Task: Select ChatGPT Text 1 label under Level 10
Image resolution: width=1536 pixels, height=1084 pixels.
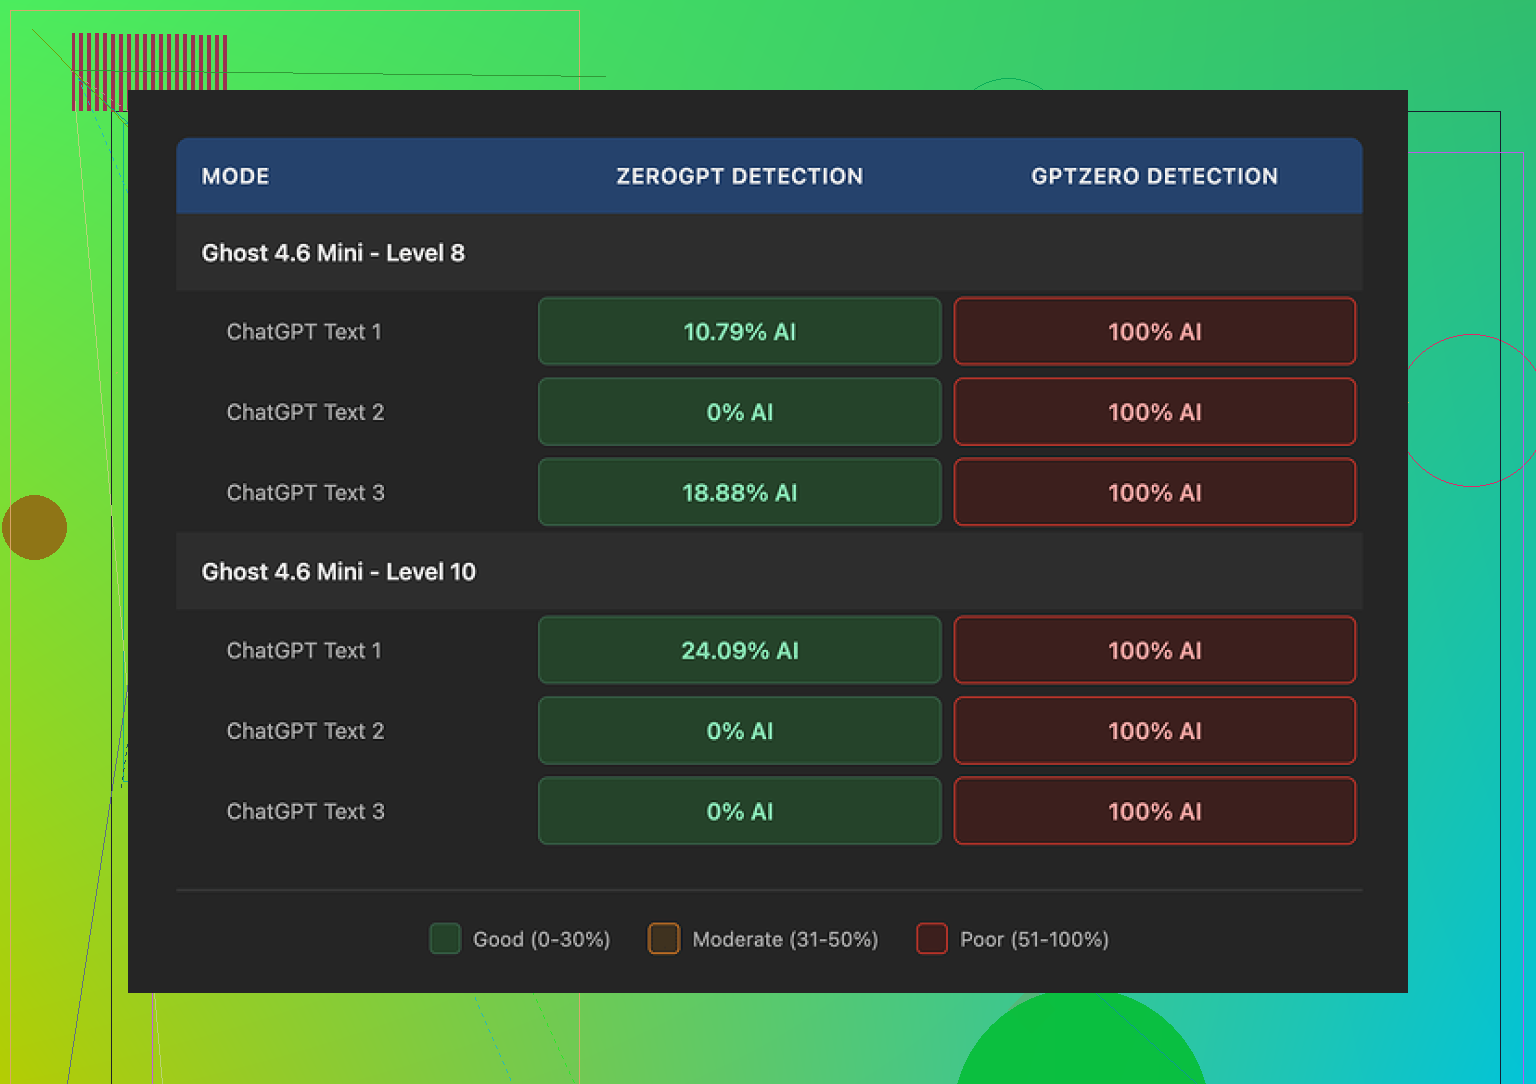Action: [304, 651]
